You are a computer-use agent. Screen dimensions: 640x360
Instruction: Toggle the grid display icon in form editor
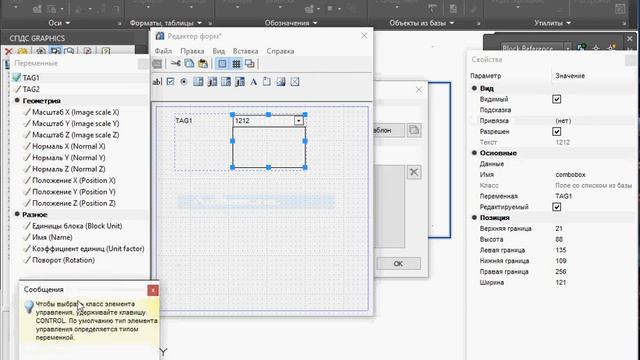pos(236,64)
